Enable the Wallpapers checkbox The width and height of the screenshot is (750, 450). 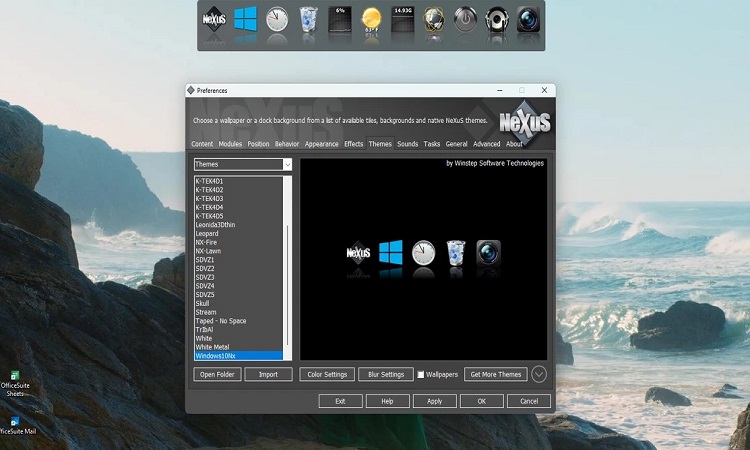coord(421,374)
